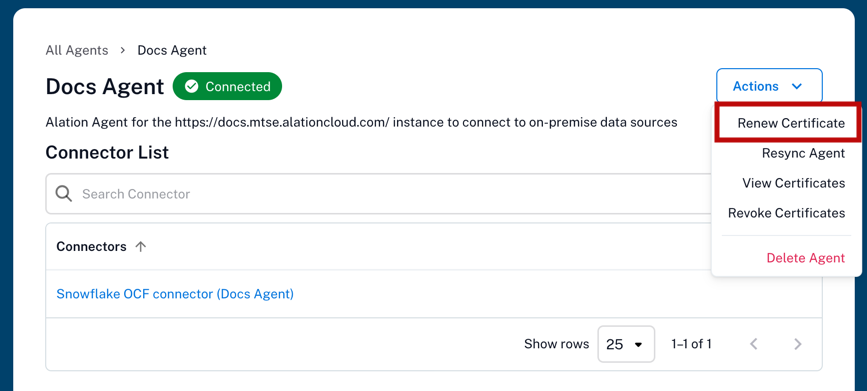Sort by Connectors column arrow
The image size is (867, 391).
(141, 247)
